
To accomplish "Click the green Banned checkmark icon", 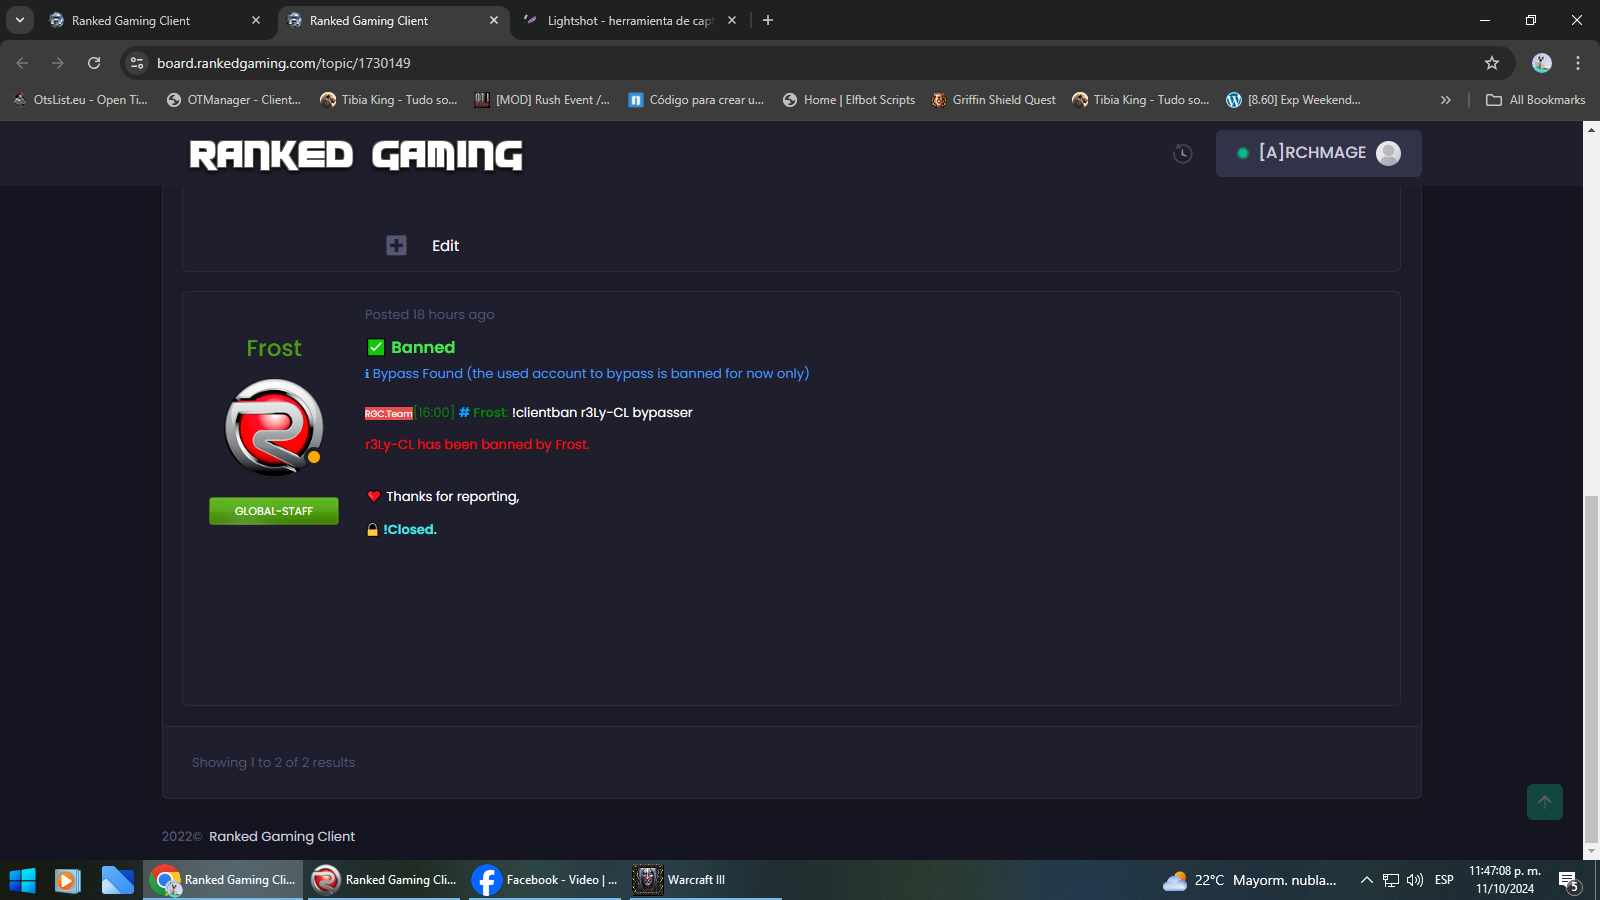I will pyautogui.click(x=376, y=347).
